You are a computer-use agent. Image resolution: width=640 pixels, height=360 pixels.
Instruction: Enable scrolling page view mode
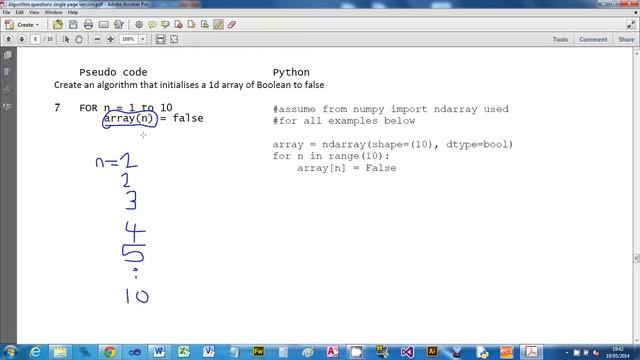click(x=161, y=39)
